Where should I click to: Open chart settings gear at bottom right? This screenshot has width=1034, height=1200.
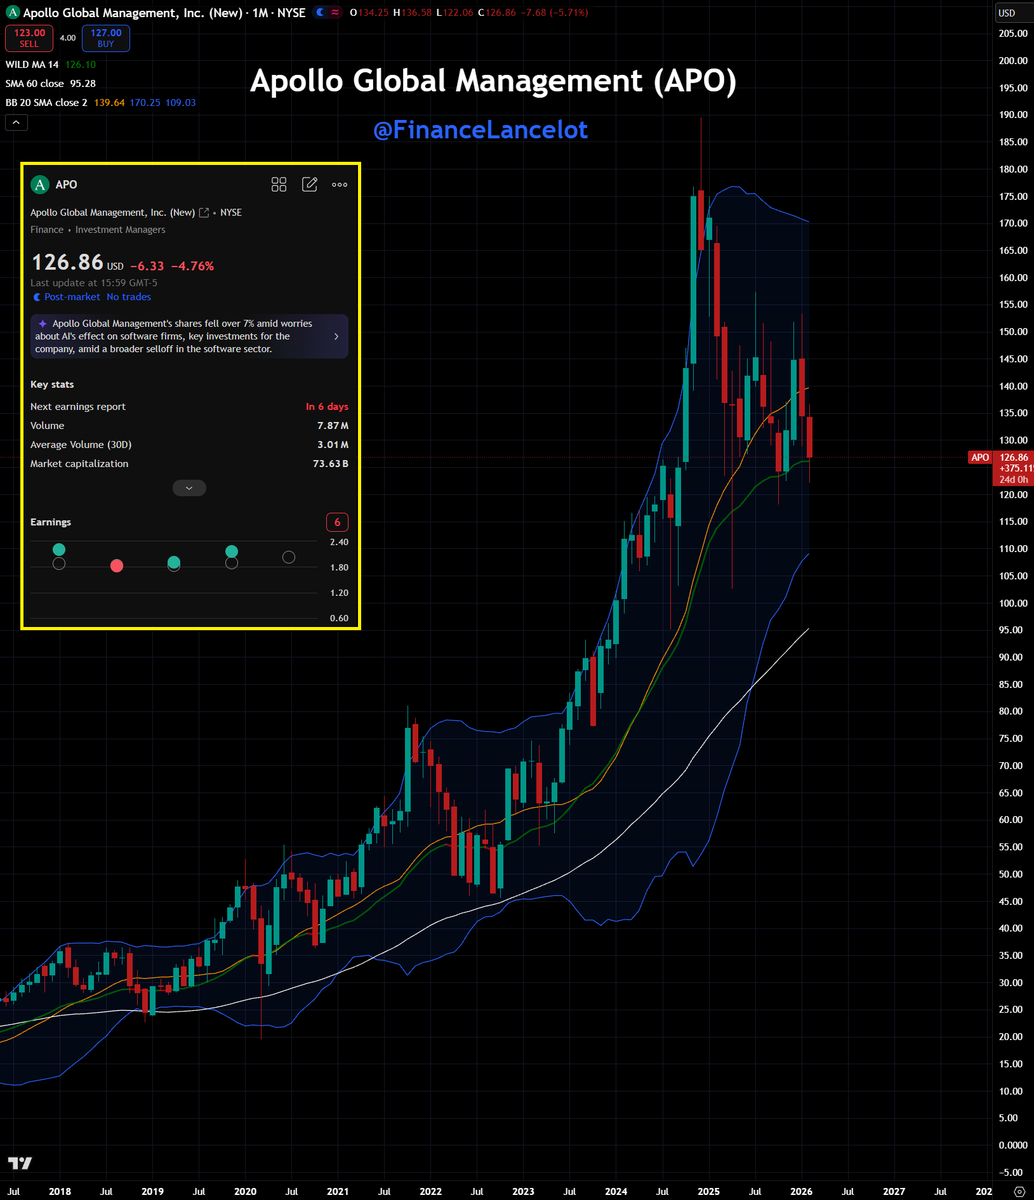click(1019, 1191)
